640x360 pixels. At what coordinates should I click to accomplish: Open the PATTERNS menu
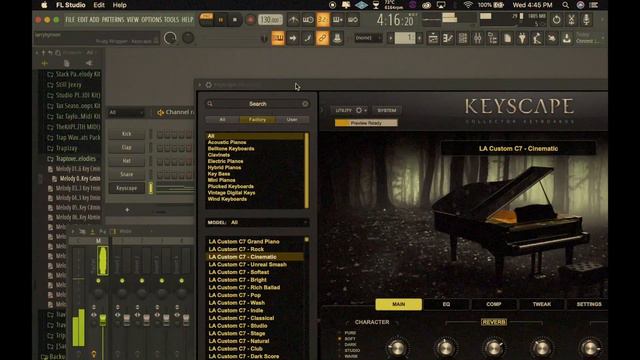(113, 20)
